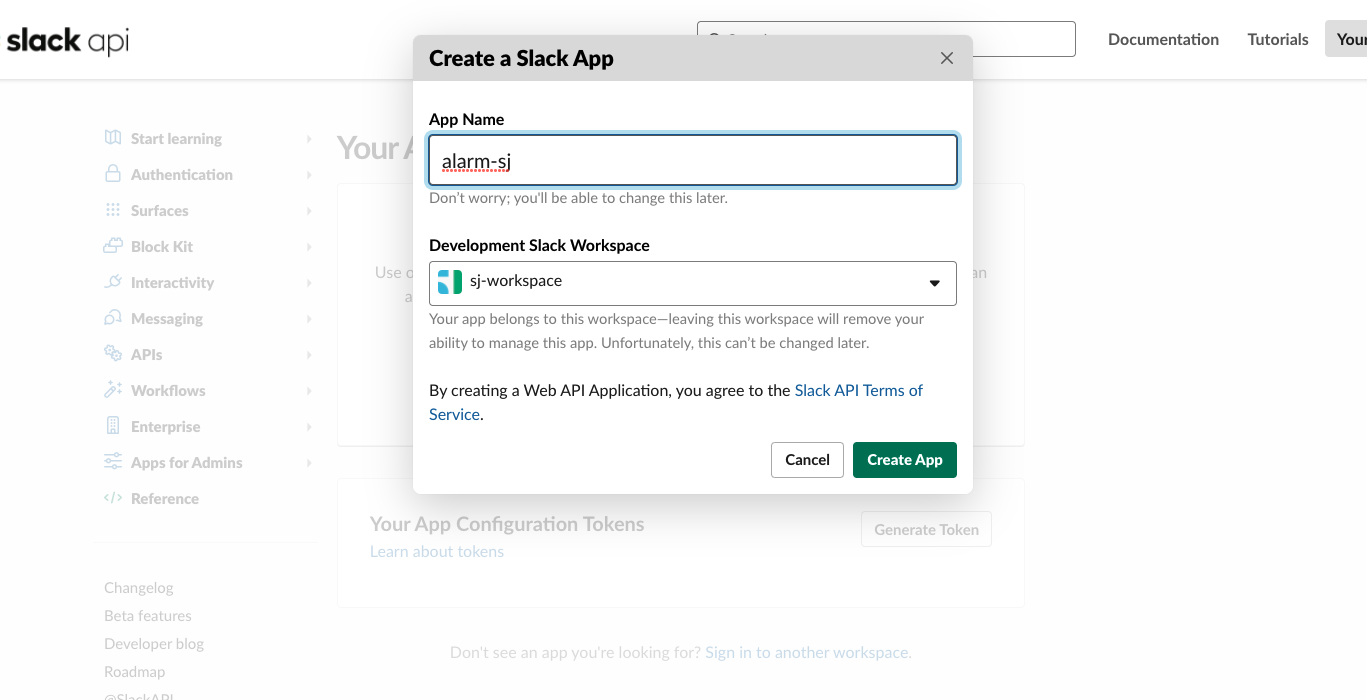Click the Slack API logo
Viewport: 1367px width, 700px height.
coord(68,40)
